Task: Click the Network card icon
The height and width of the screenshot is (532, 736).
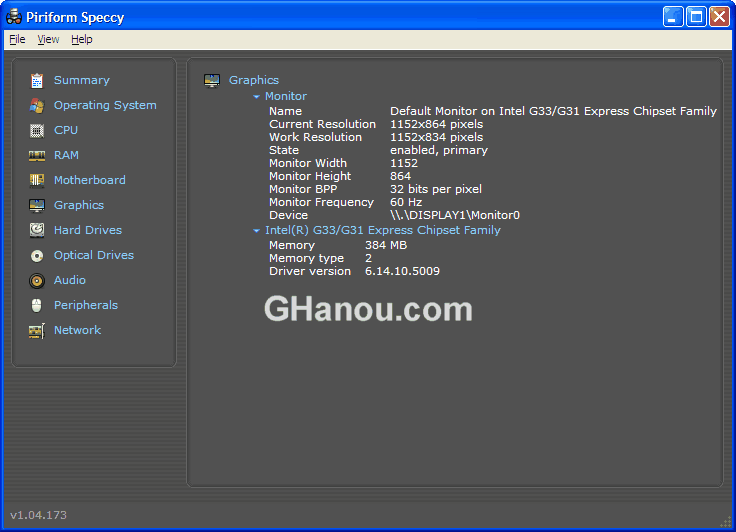Action: tap(37, 331)
